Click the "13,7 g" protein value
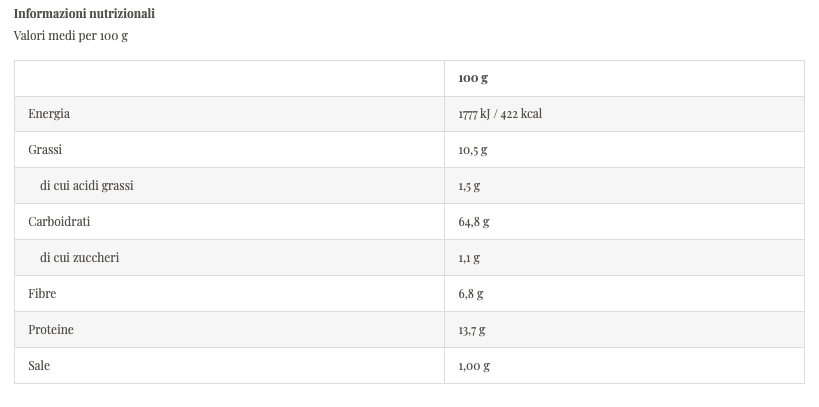 click(472, 330)
